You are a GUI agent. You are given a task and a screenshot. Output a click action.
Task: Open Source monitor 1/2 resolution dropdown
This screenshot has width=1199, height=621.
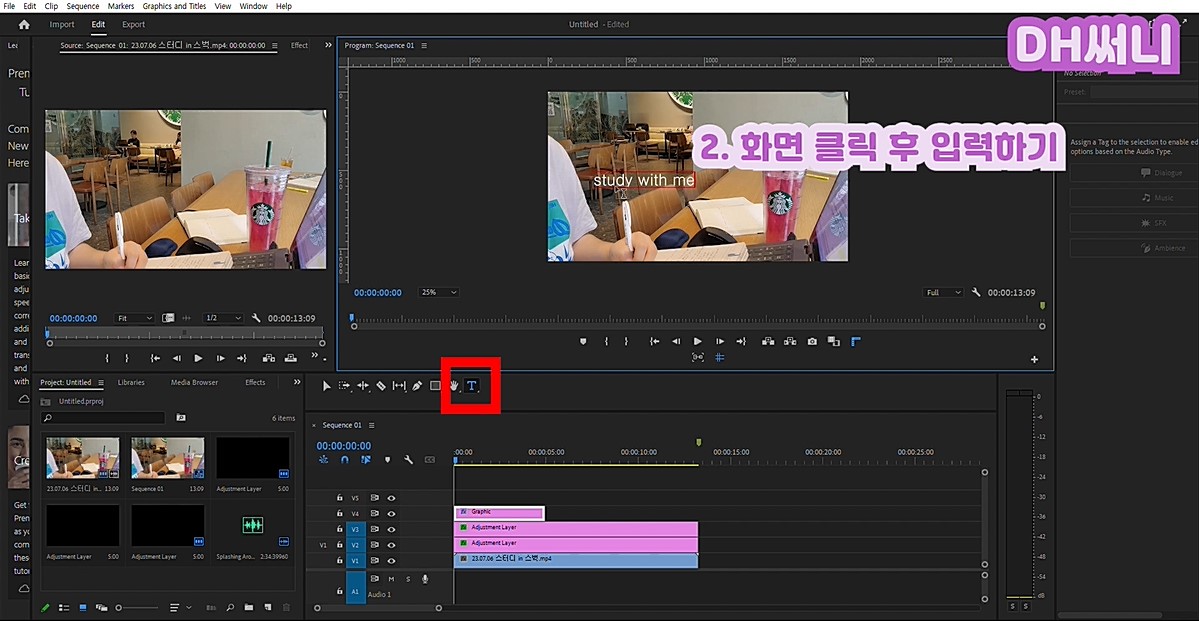click(x=223, y=318)
